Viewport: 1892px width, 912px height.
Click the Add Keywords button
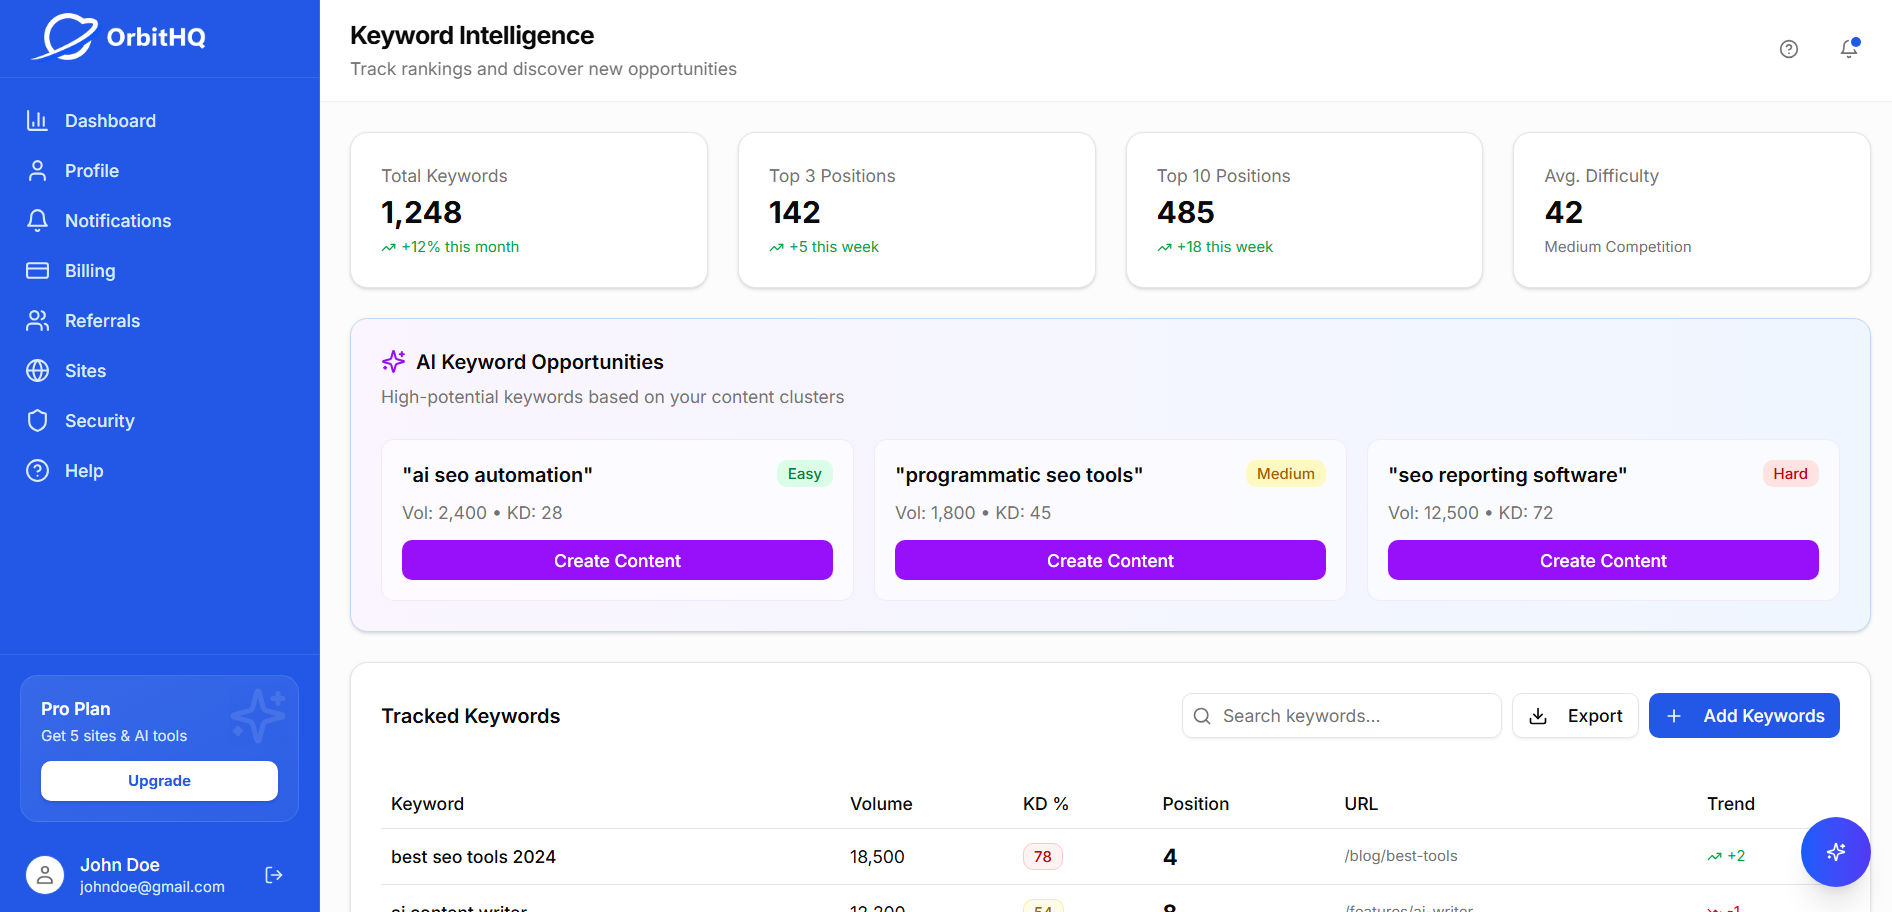1744,716
